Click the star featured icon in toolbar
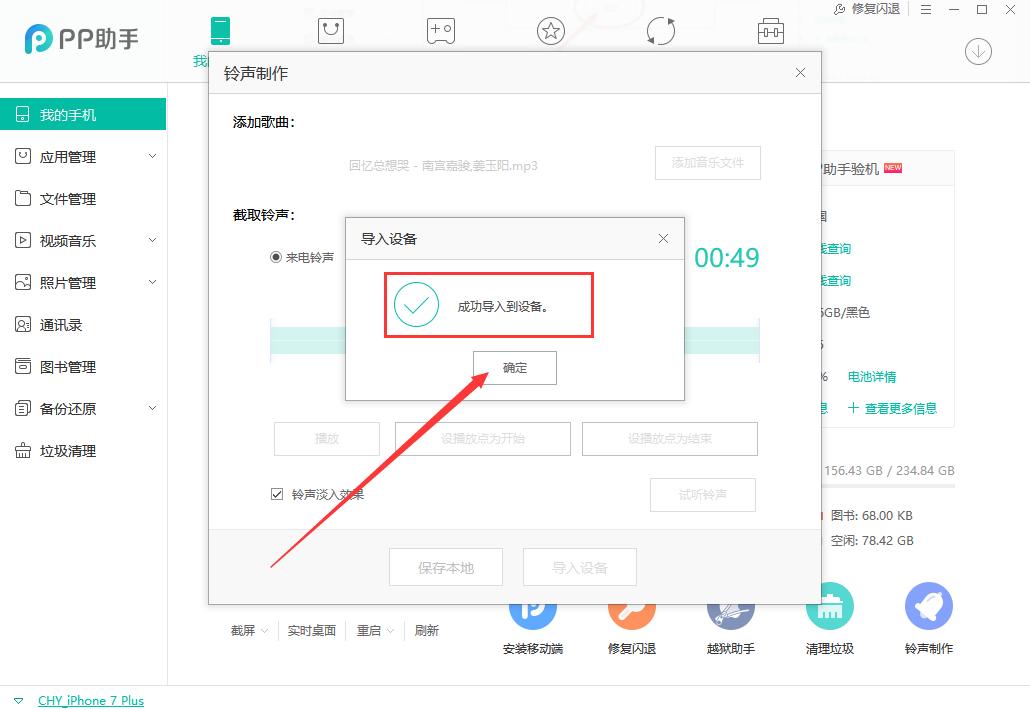The width and height of the screenshot is (1030, 710). 551,31
